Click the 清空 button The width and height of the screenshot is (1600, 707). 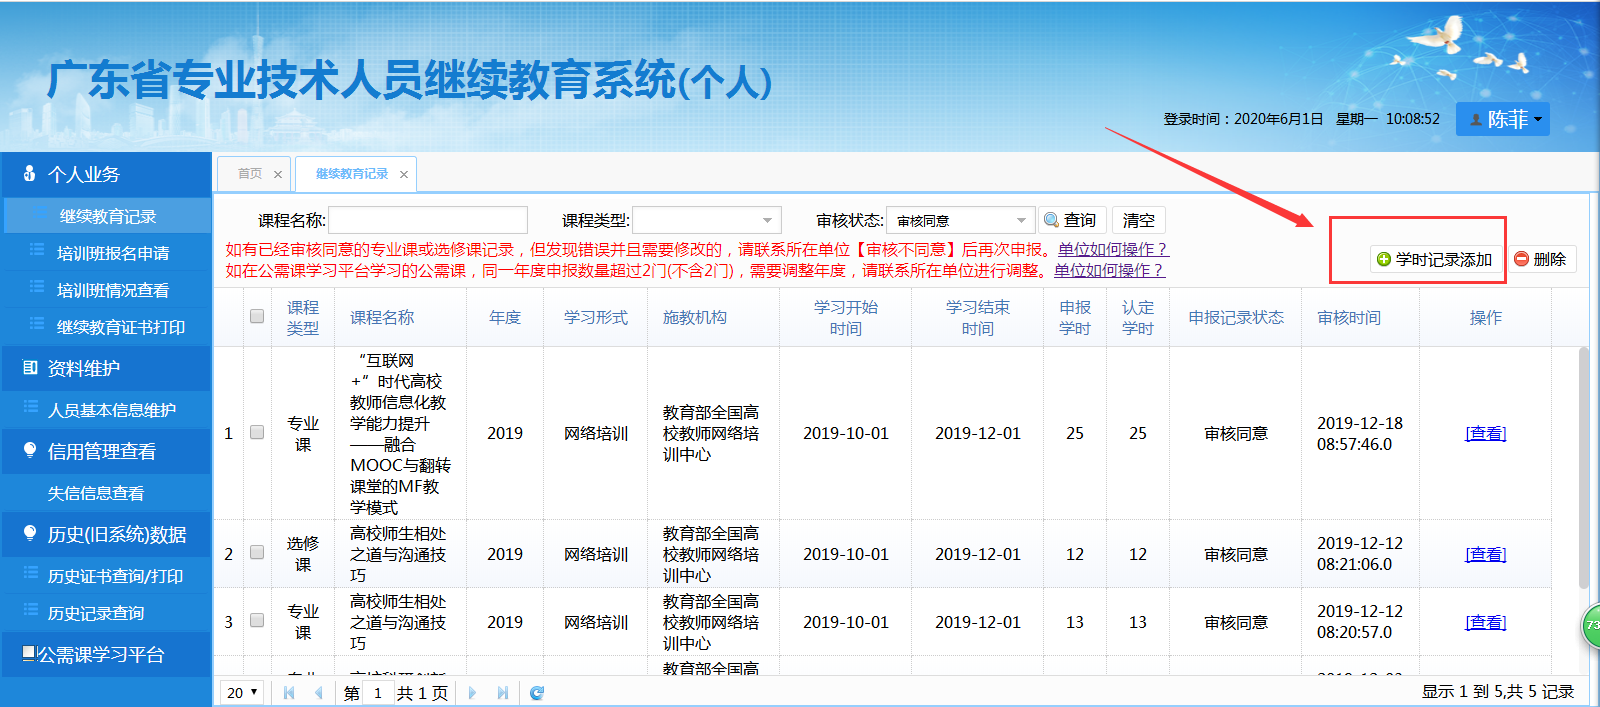[1139, 220]
